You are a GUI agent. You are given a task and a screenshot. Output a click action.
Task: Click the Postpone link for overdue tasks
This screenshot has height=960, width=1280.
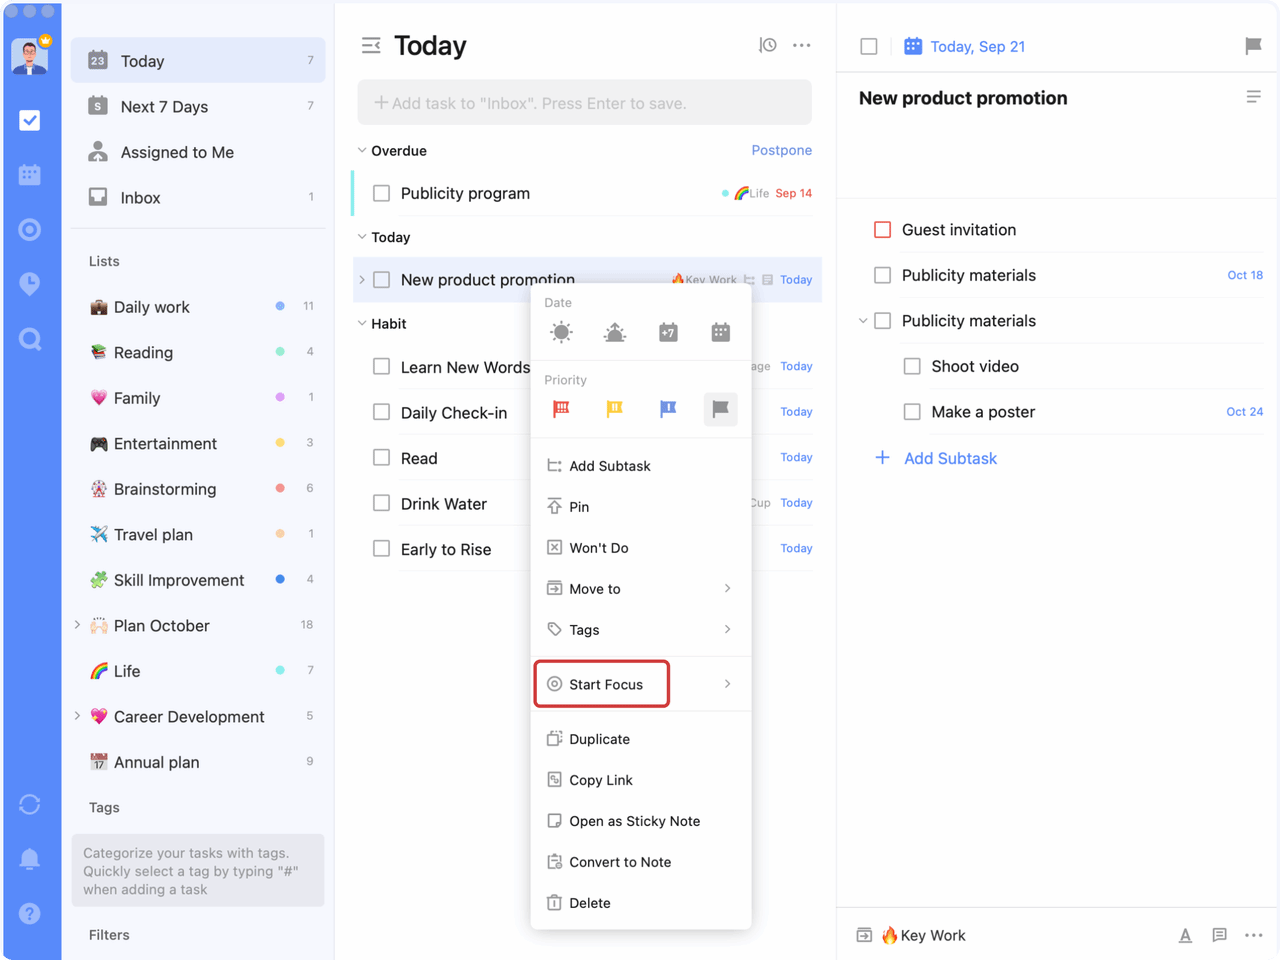coord(782,150)
